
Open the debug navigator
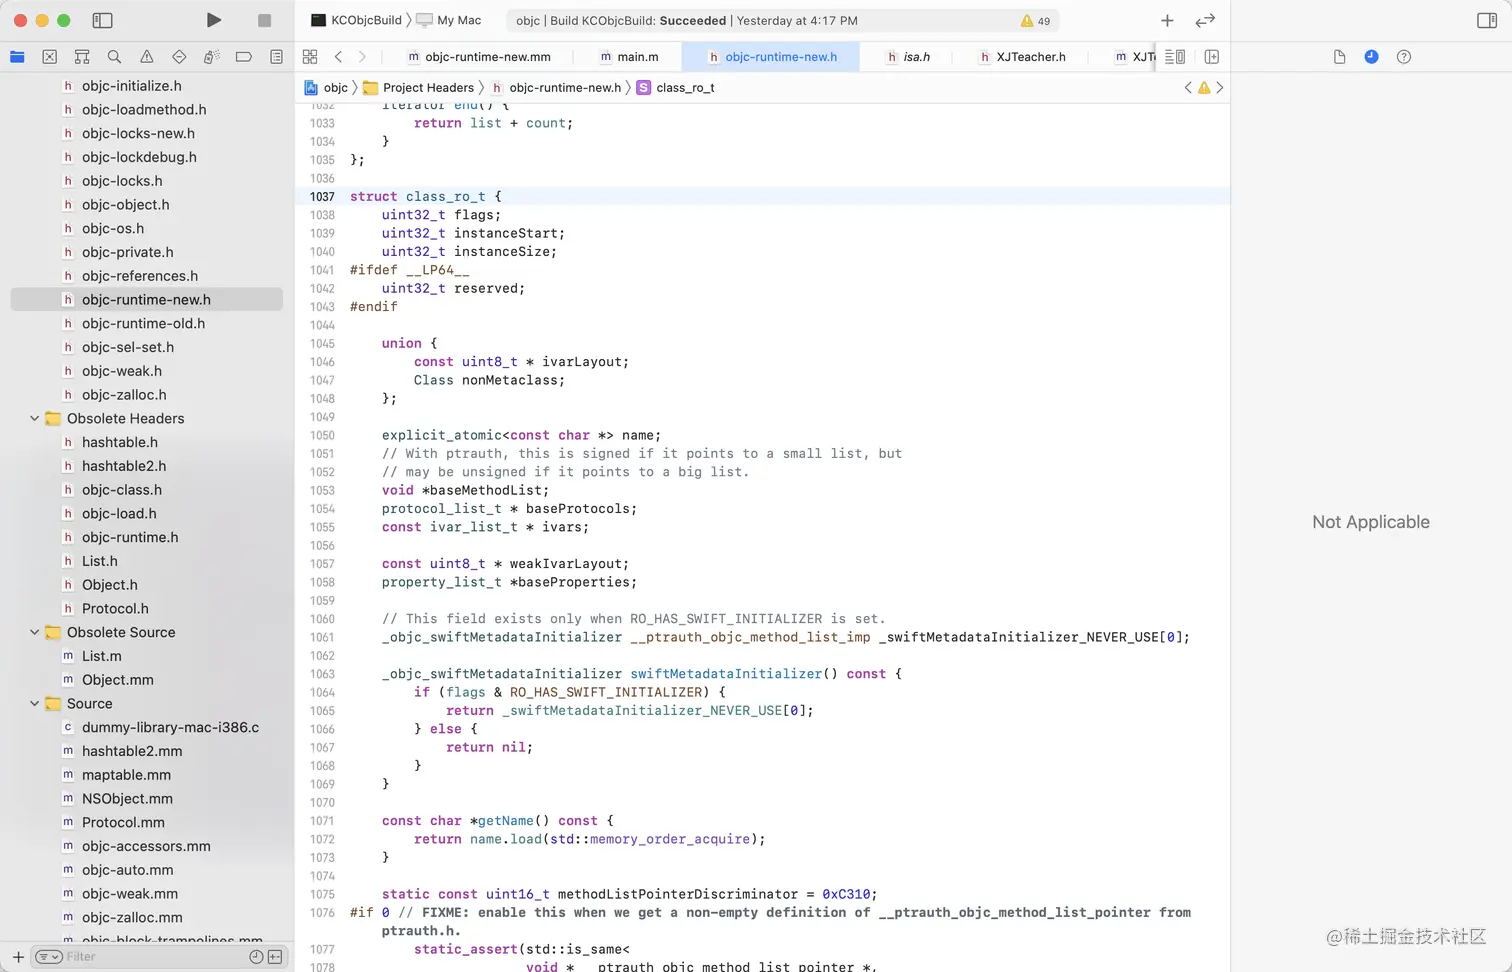211,57
